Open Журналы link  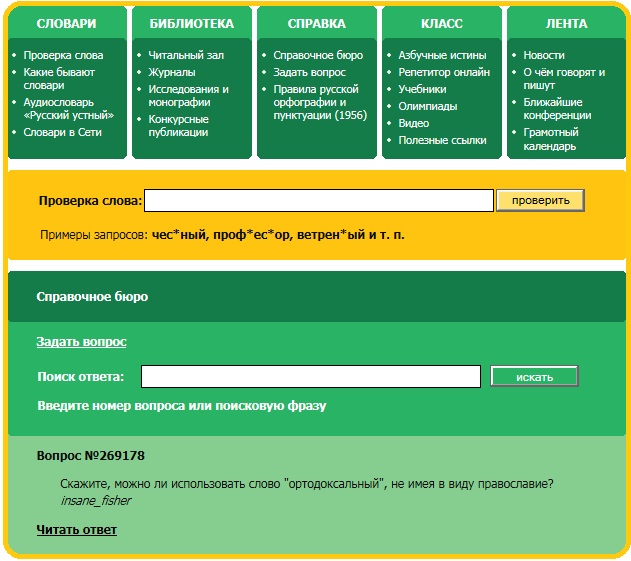pyautogui.click(x=172, y=72)
